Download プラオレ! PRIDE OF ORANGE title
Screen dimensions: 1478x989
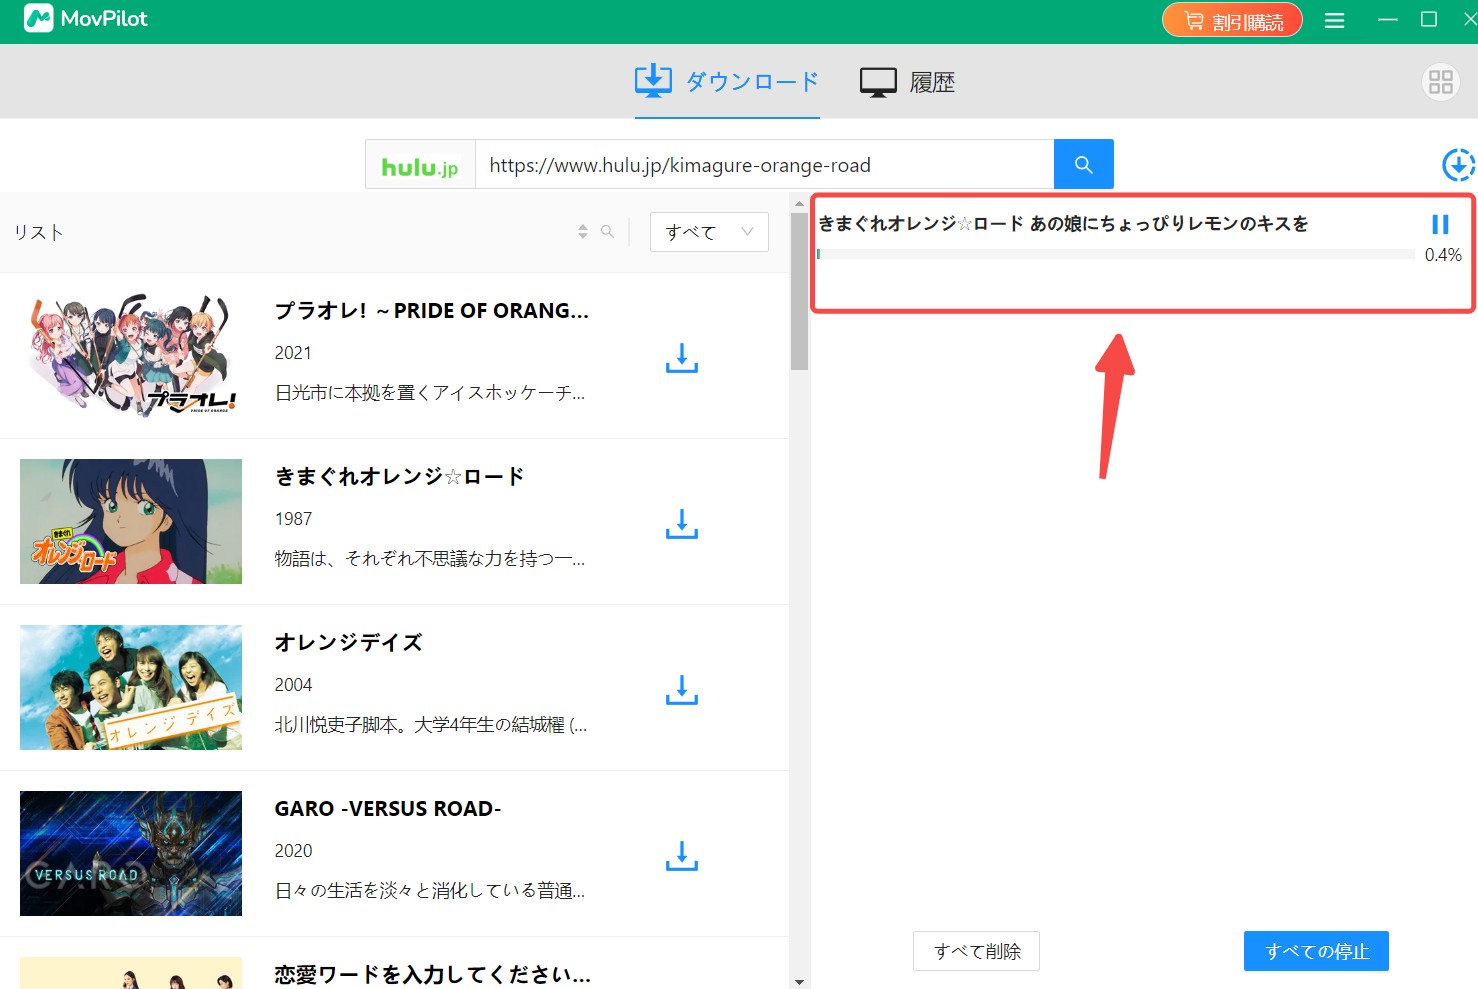pos(682,358)
